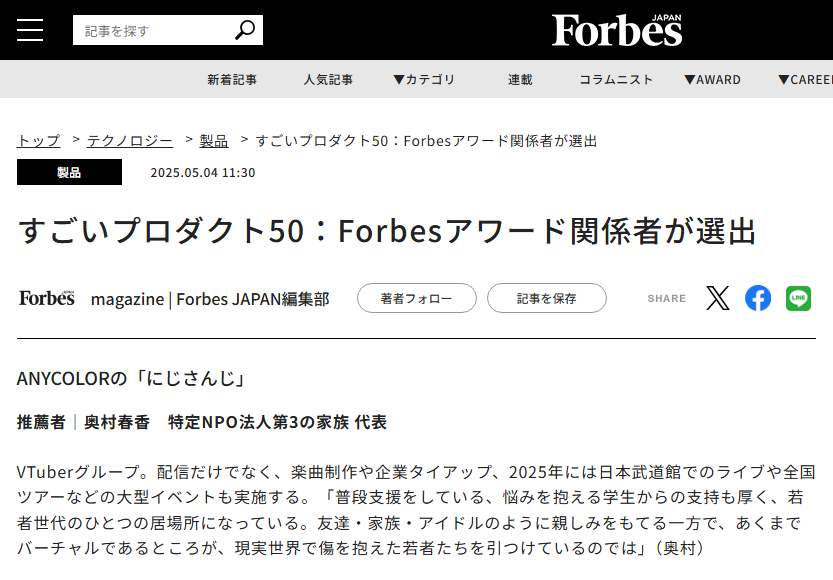The height and width of the screenshot is (580, 833).
Task: Click the Forbes Japan header logo
Action: point(617,30)
